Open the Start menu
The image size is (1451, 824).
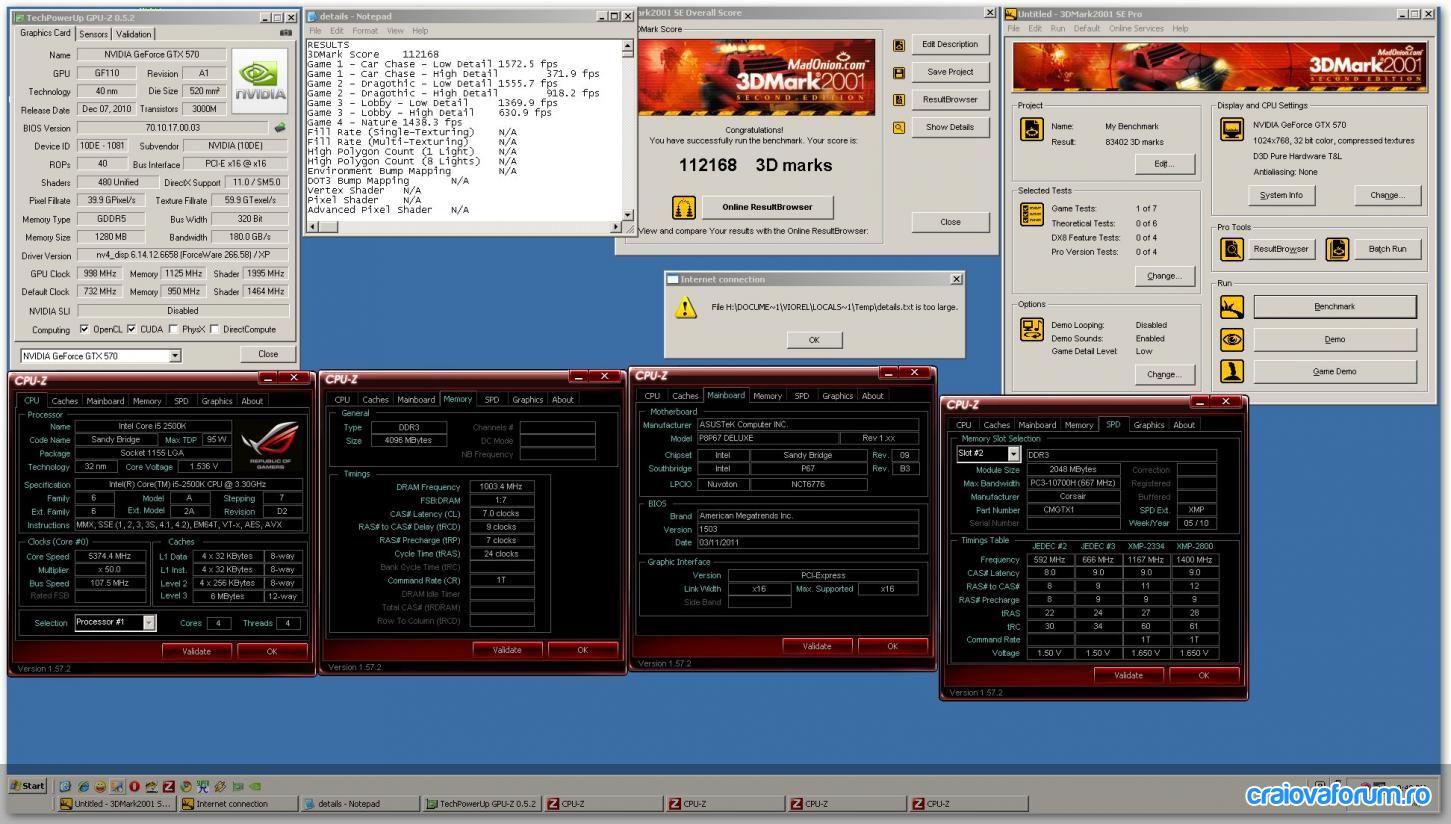click(x=27, y=786)
